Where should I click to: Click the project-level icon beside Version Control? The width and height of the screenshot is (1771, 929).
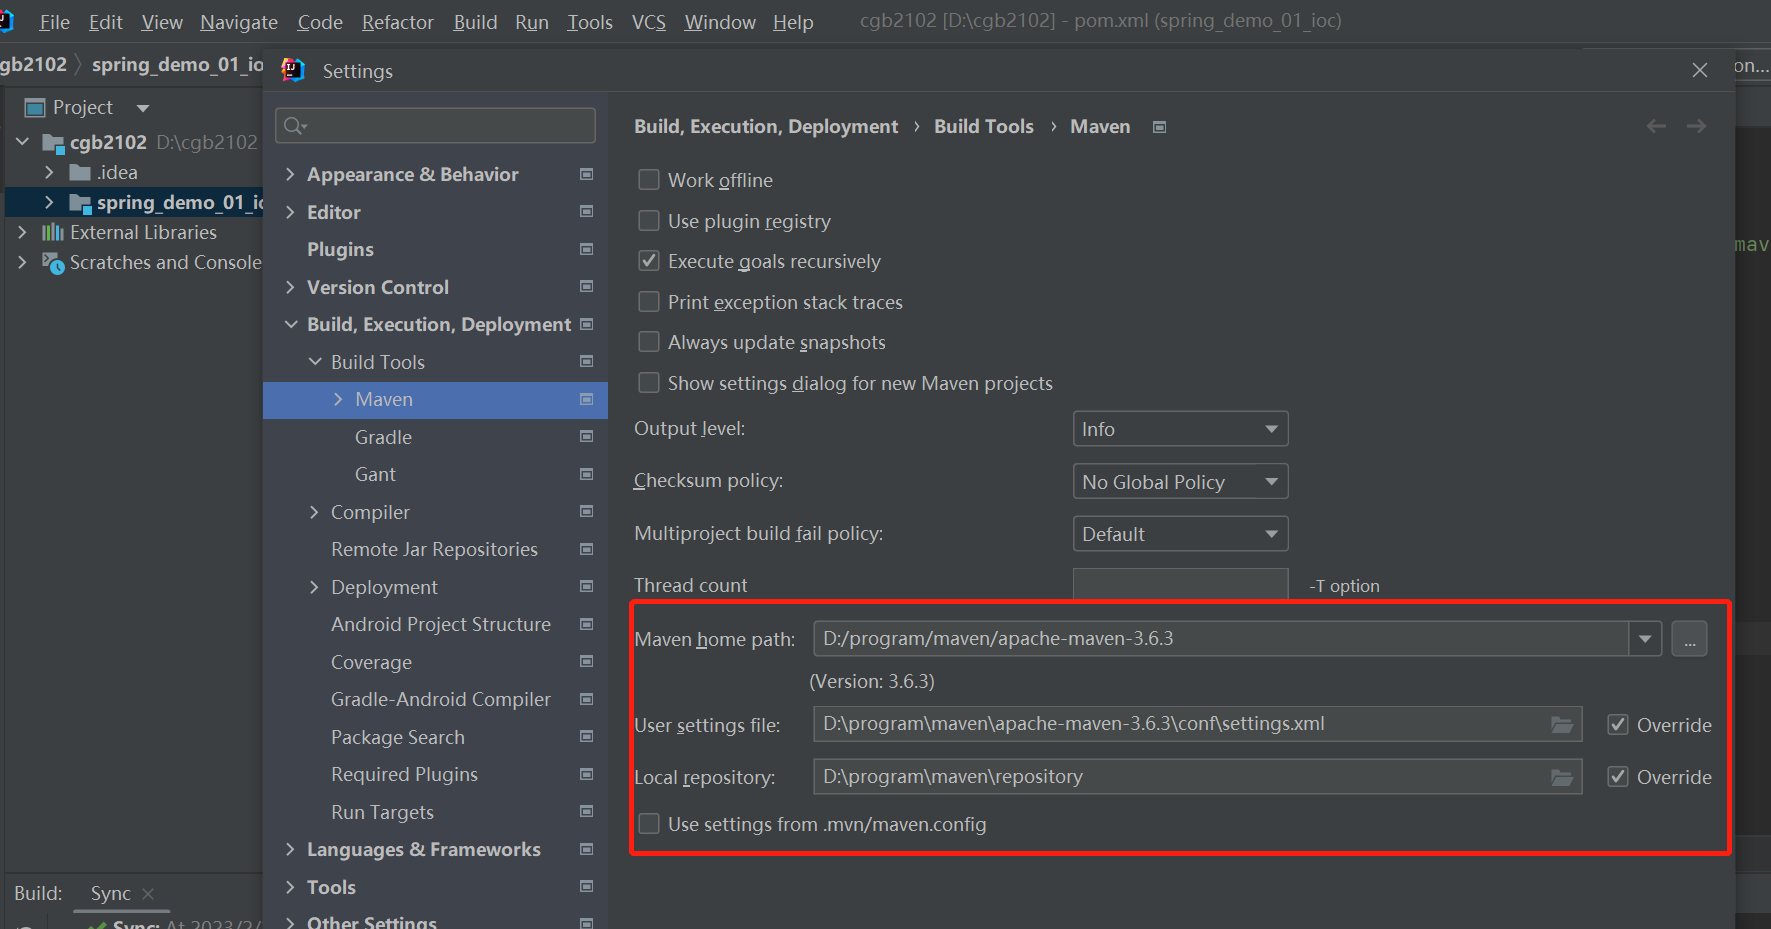click(586, 286)
